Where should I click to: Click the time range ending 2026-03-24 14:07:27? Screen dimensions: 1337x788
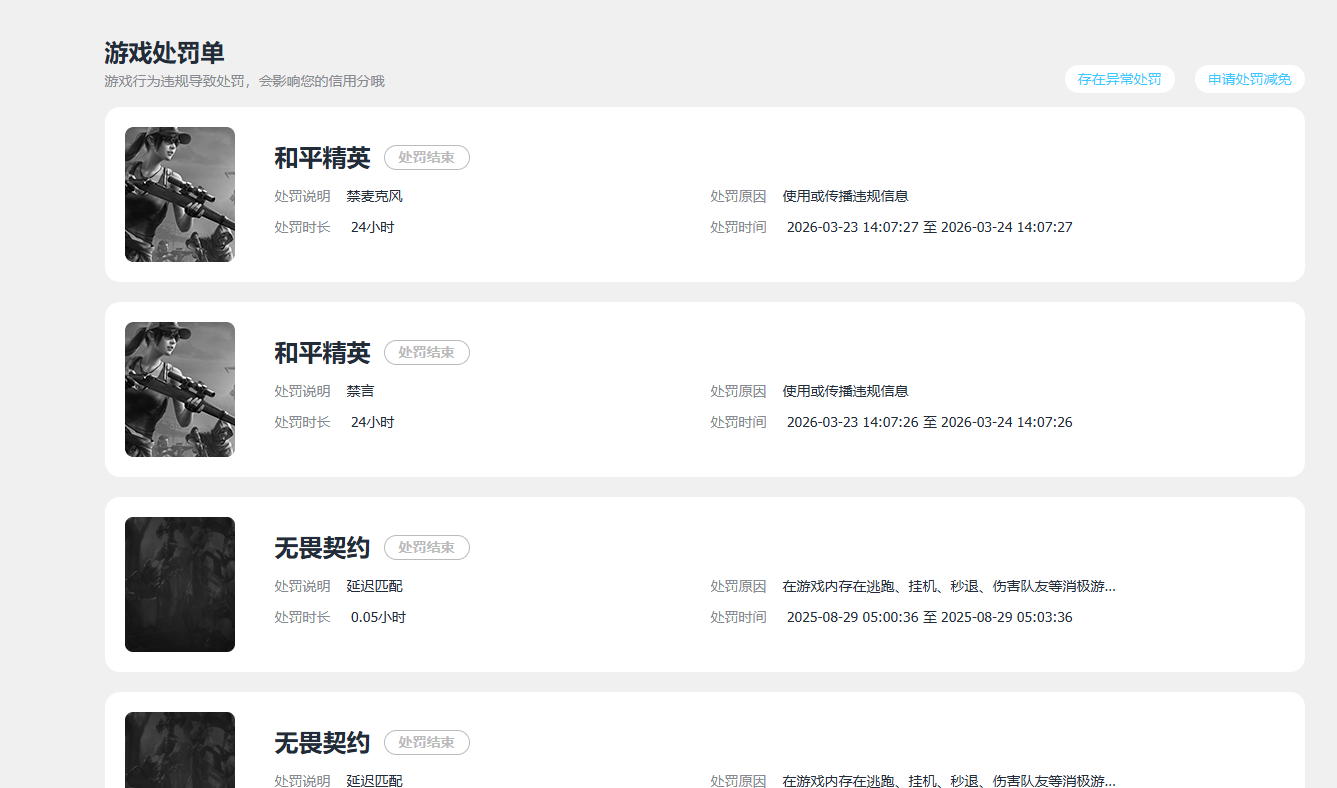[930, 227]
